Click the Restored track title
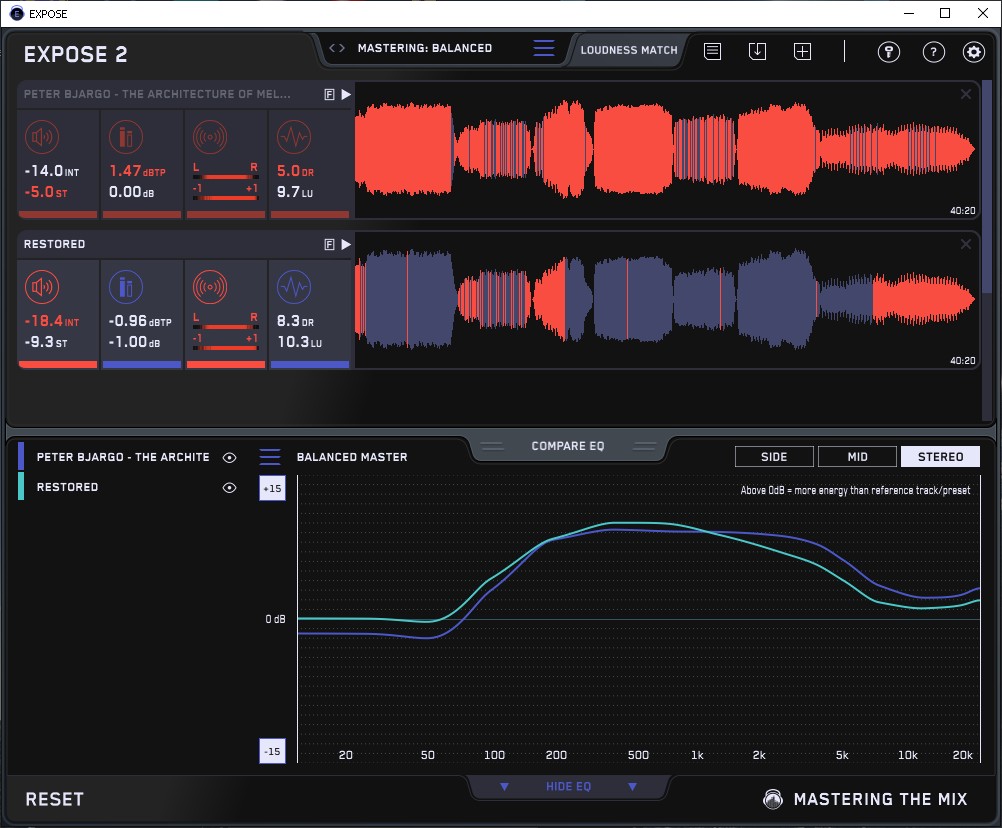 (54, 244)
